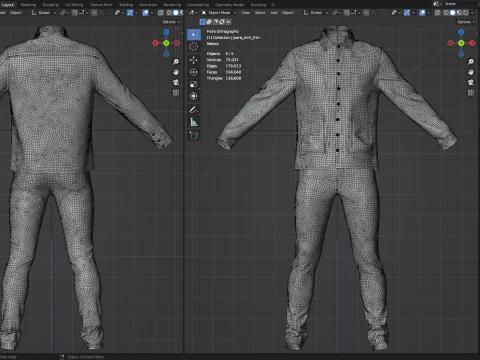480x360 pixels.
Task: Toggle gizmo display in right viewport
Action: coord(407,13)
